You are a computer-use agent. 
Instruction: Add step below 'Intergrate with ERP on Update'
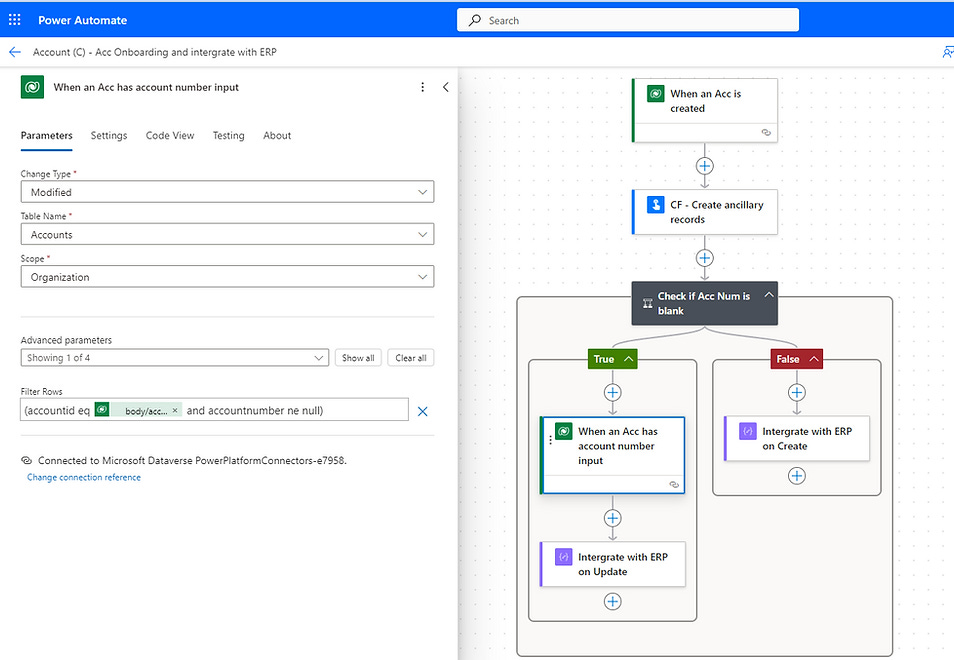[613, 602]
